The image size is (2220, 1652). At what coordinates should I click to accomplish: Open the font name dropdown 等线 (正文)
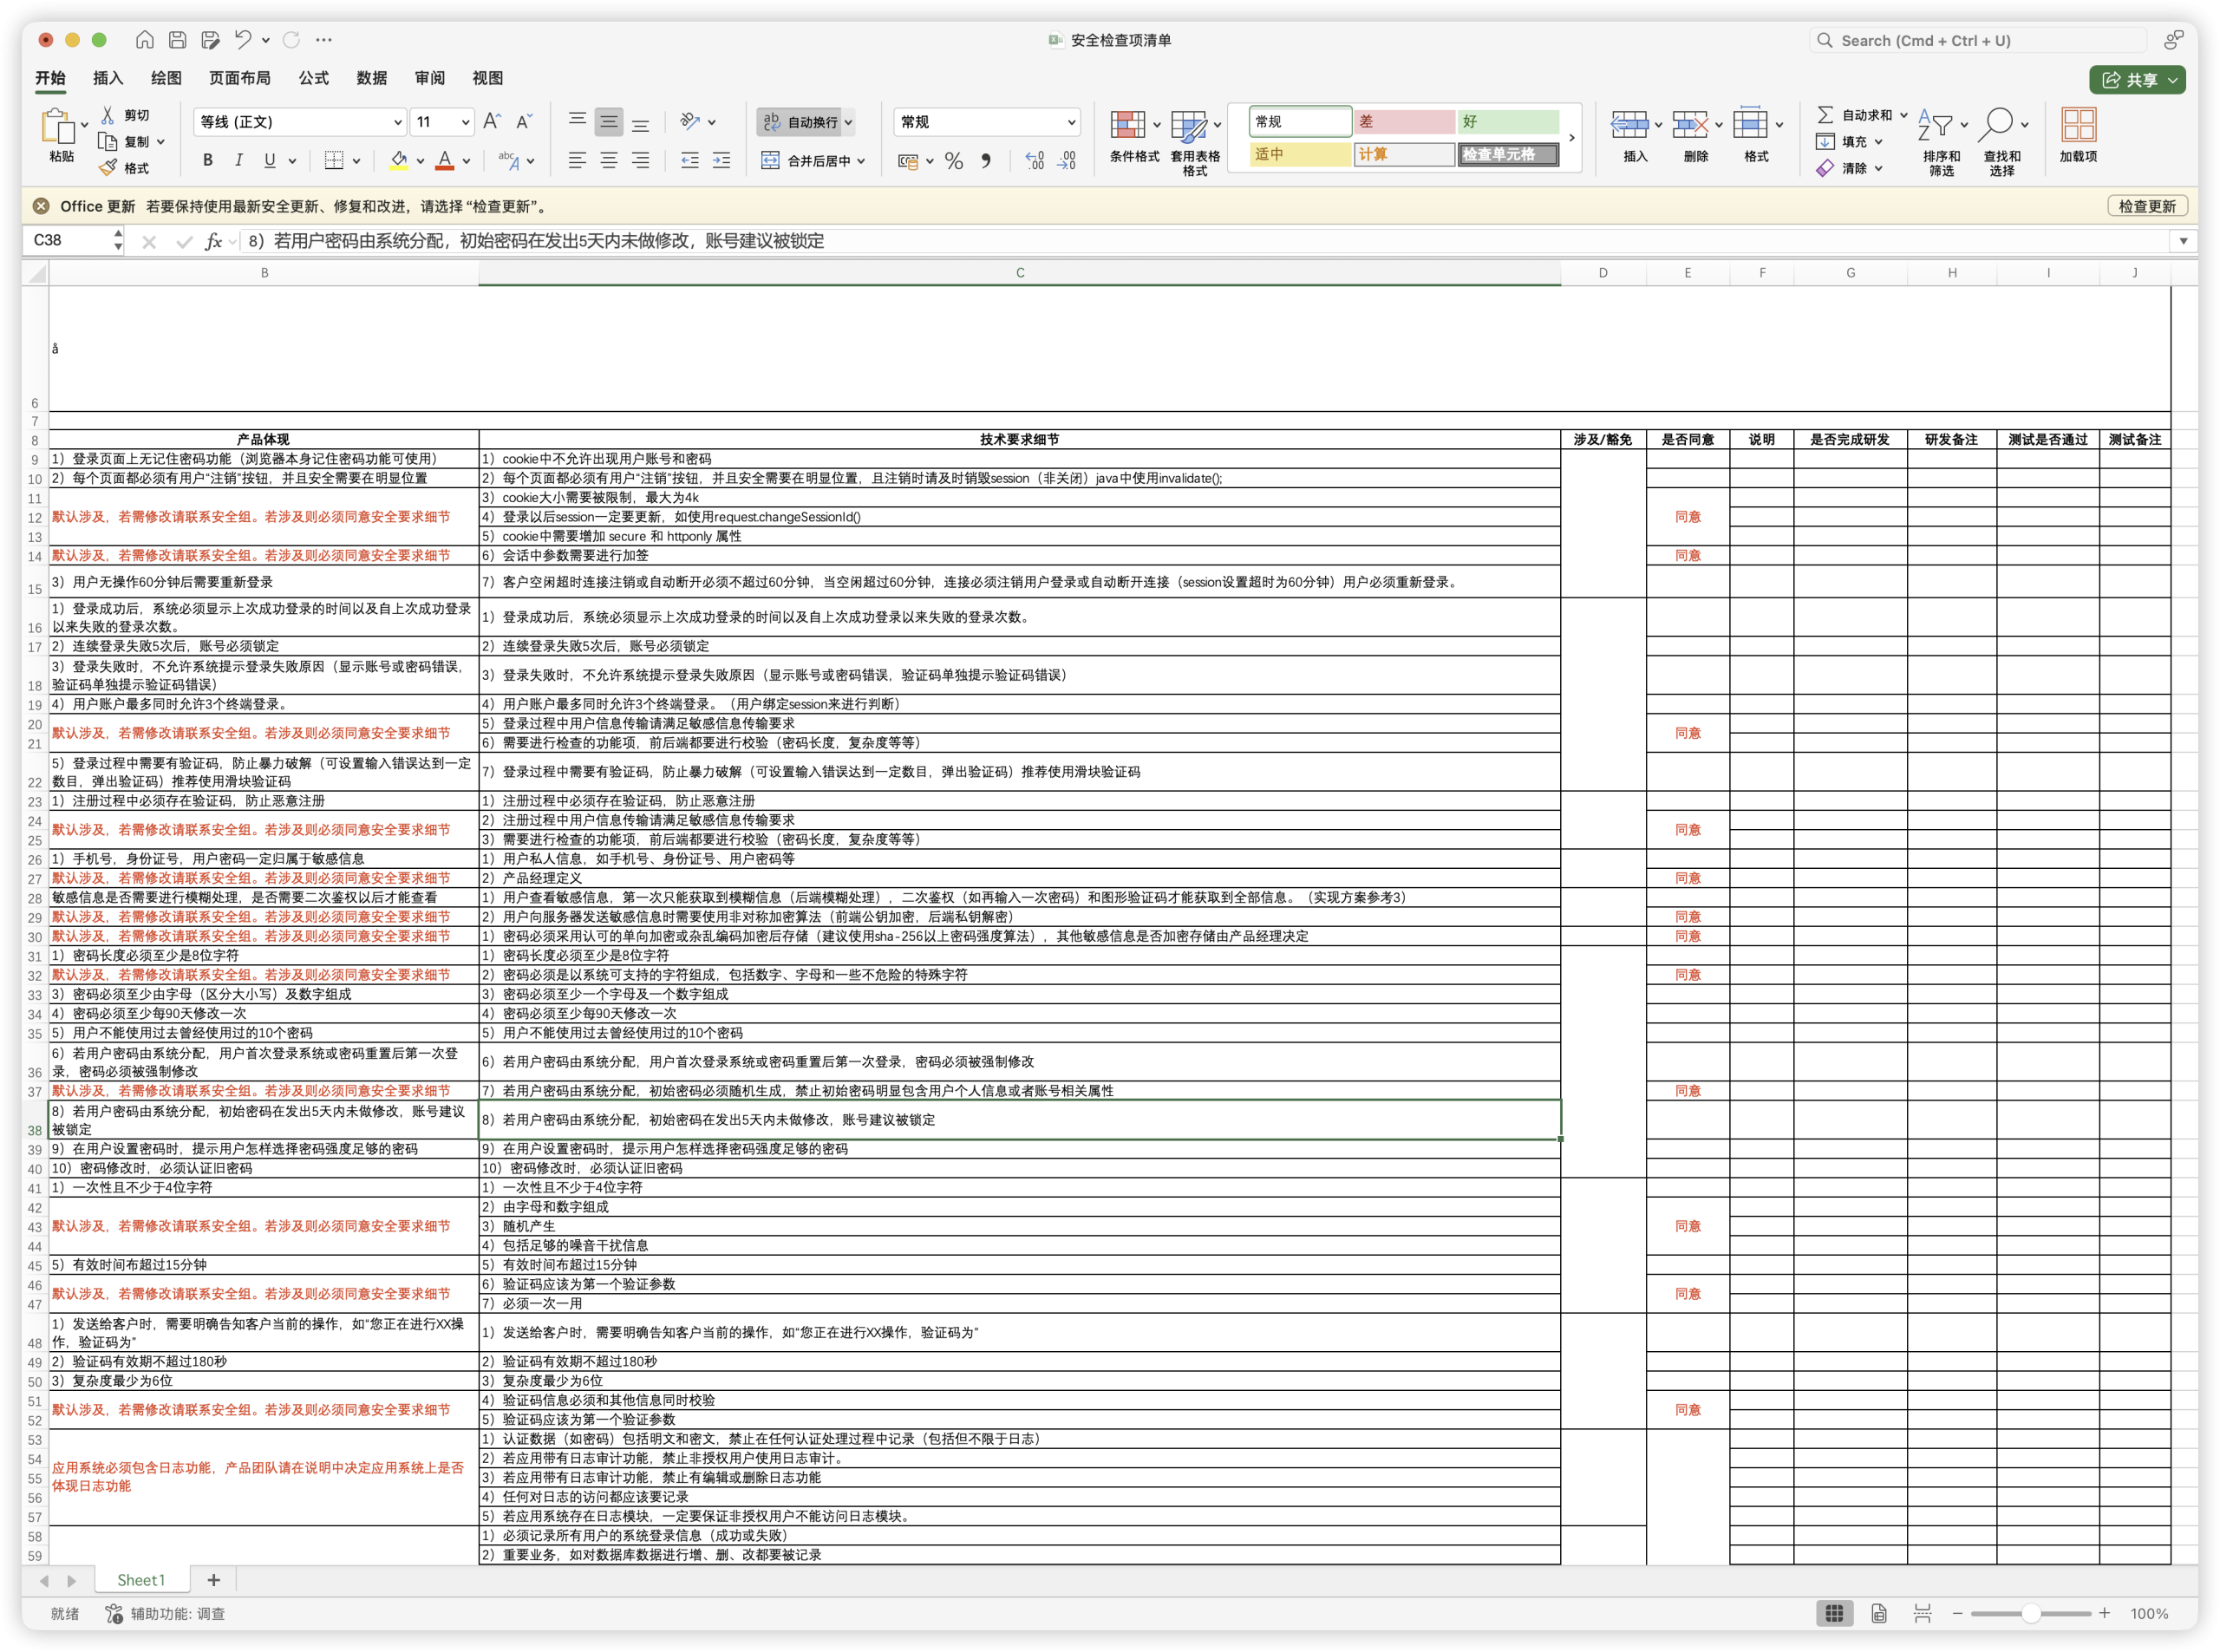[397, 122]
